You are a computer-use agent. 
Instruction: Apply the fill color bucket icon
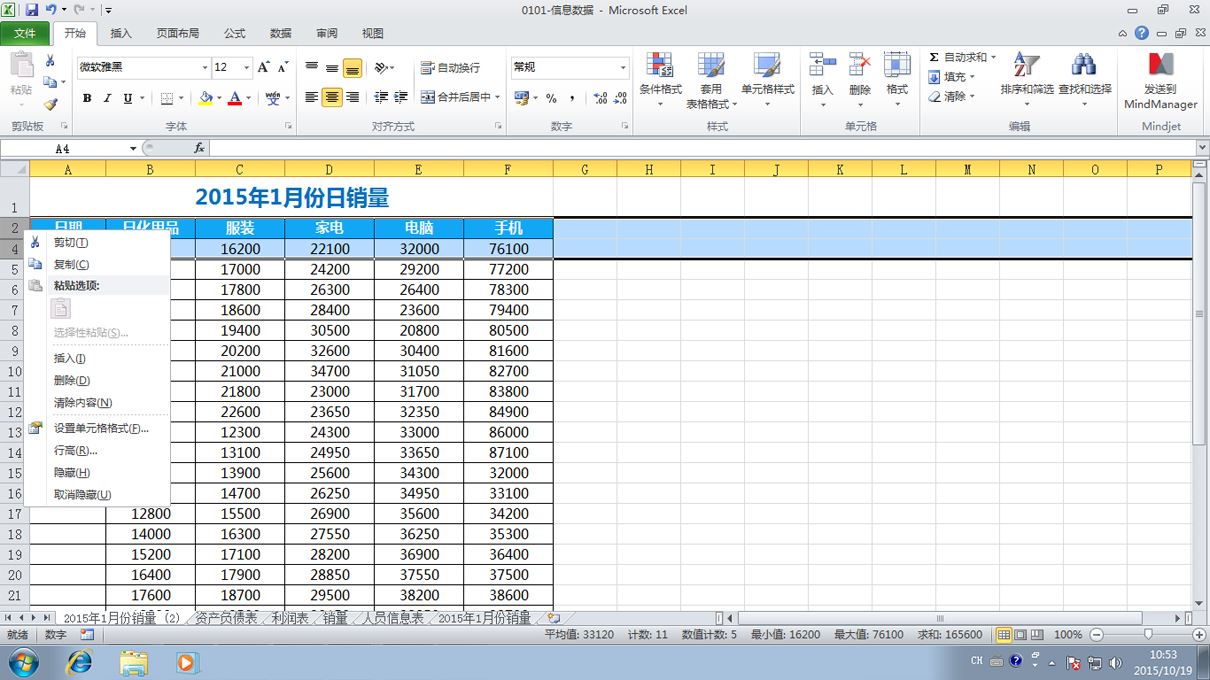pos(206,98)
